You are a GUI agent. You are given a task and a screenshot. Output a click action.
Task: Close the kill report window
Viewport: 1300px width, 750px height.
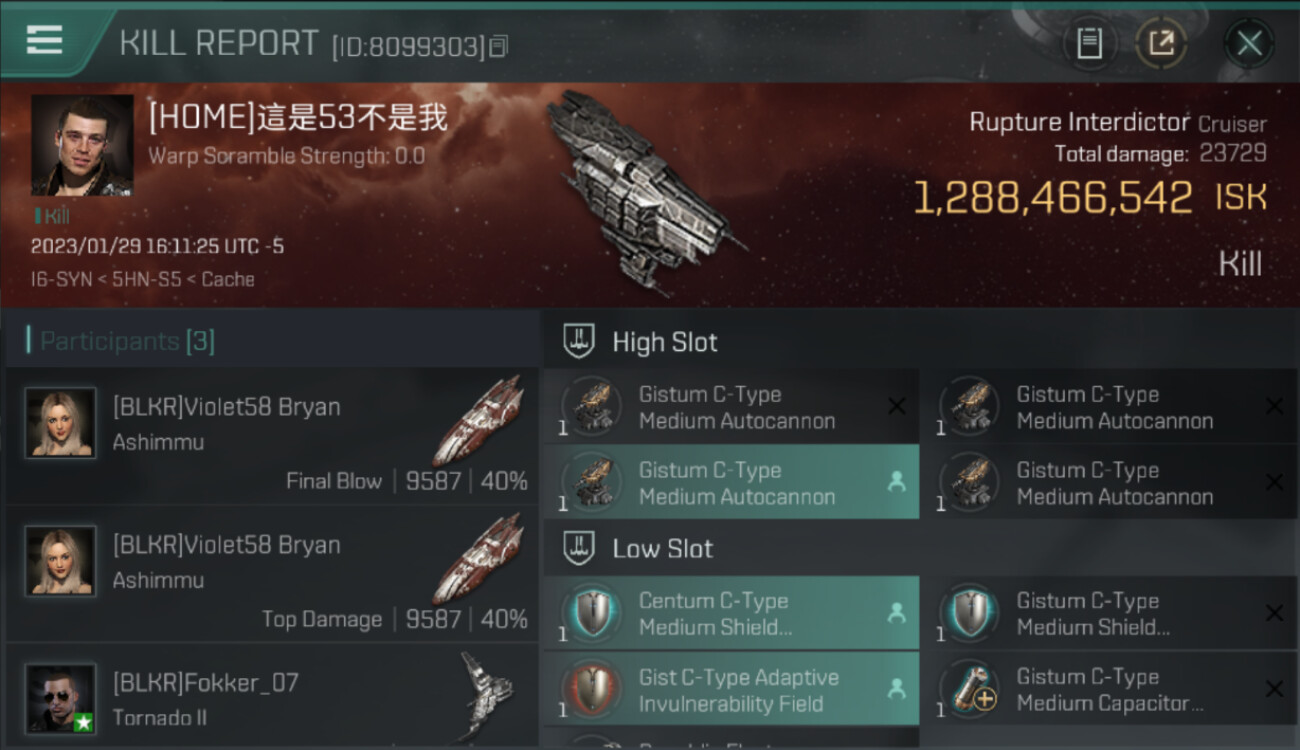click(1249, 43)
